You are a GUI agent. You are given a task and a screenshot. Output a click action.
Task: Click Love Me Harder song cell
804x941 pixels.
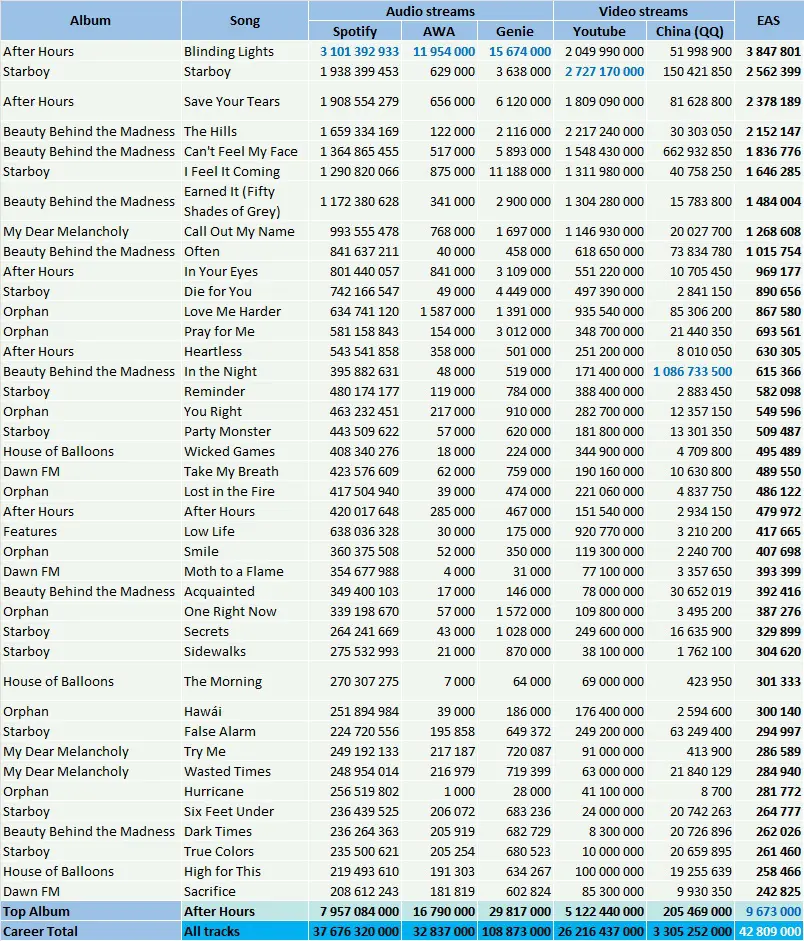point(245,311)
